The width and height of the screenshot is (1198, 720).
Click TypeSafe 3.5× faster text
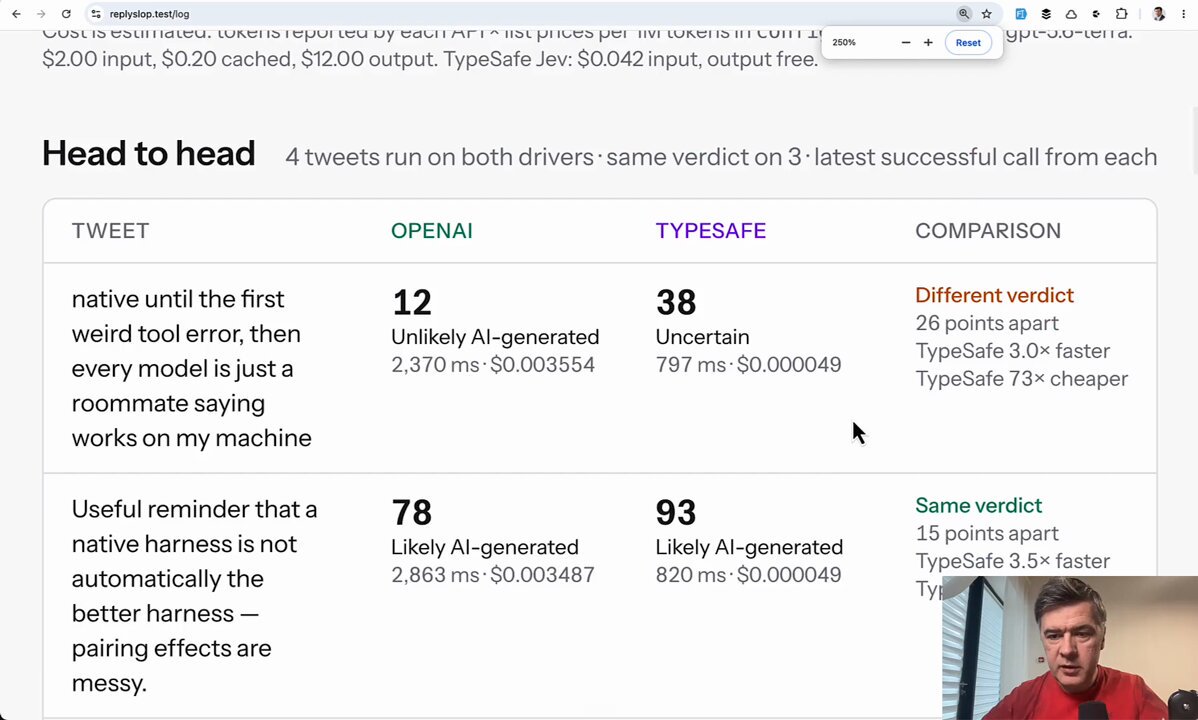coord(1012,561)
